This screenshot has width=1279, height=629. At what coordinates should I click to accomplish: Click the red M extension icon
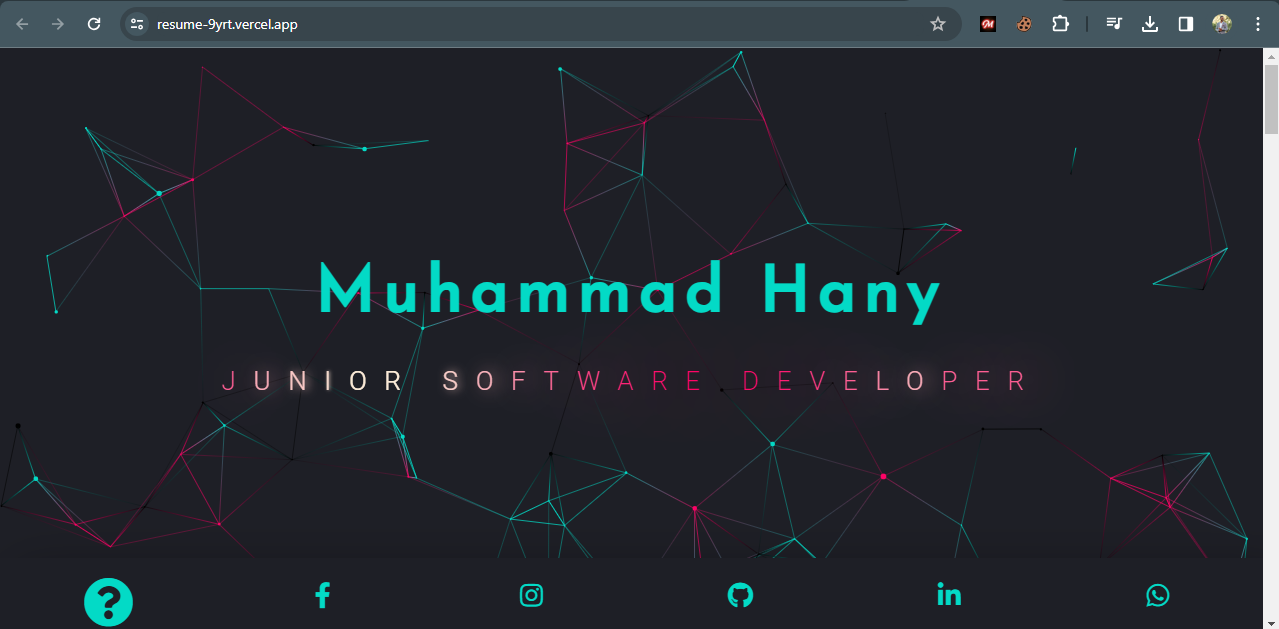point(988,24)
